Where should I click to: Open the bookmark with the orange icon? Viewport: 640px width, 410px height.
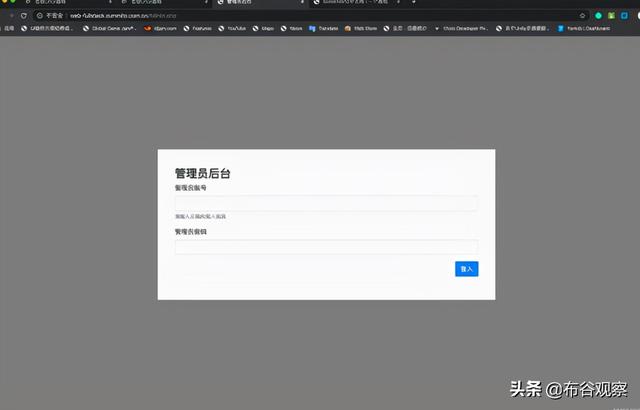point(160,28)
